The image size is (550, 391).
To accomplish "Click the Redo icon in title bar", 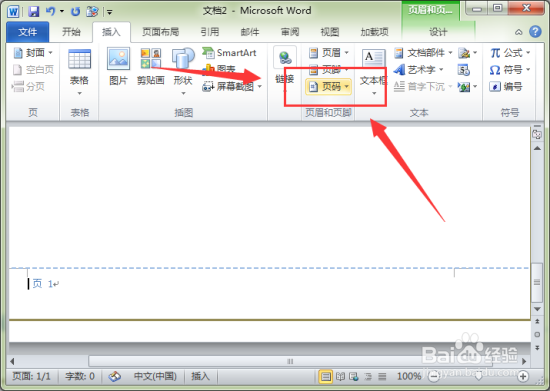I will tap(75, 12).
